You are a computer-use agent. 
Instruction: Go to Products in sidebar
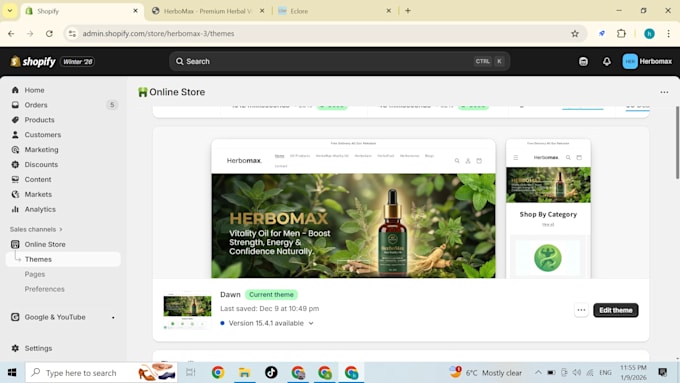coord(39,120)
